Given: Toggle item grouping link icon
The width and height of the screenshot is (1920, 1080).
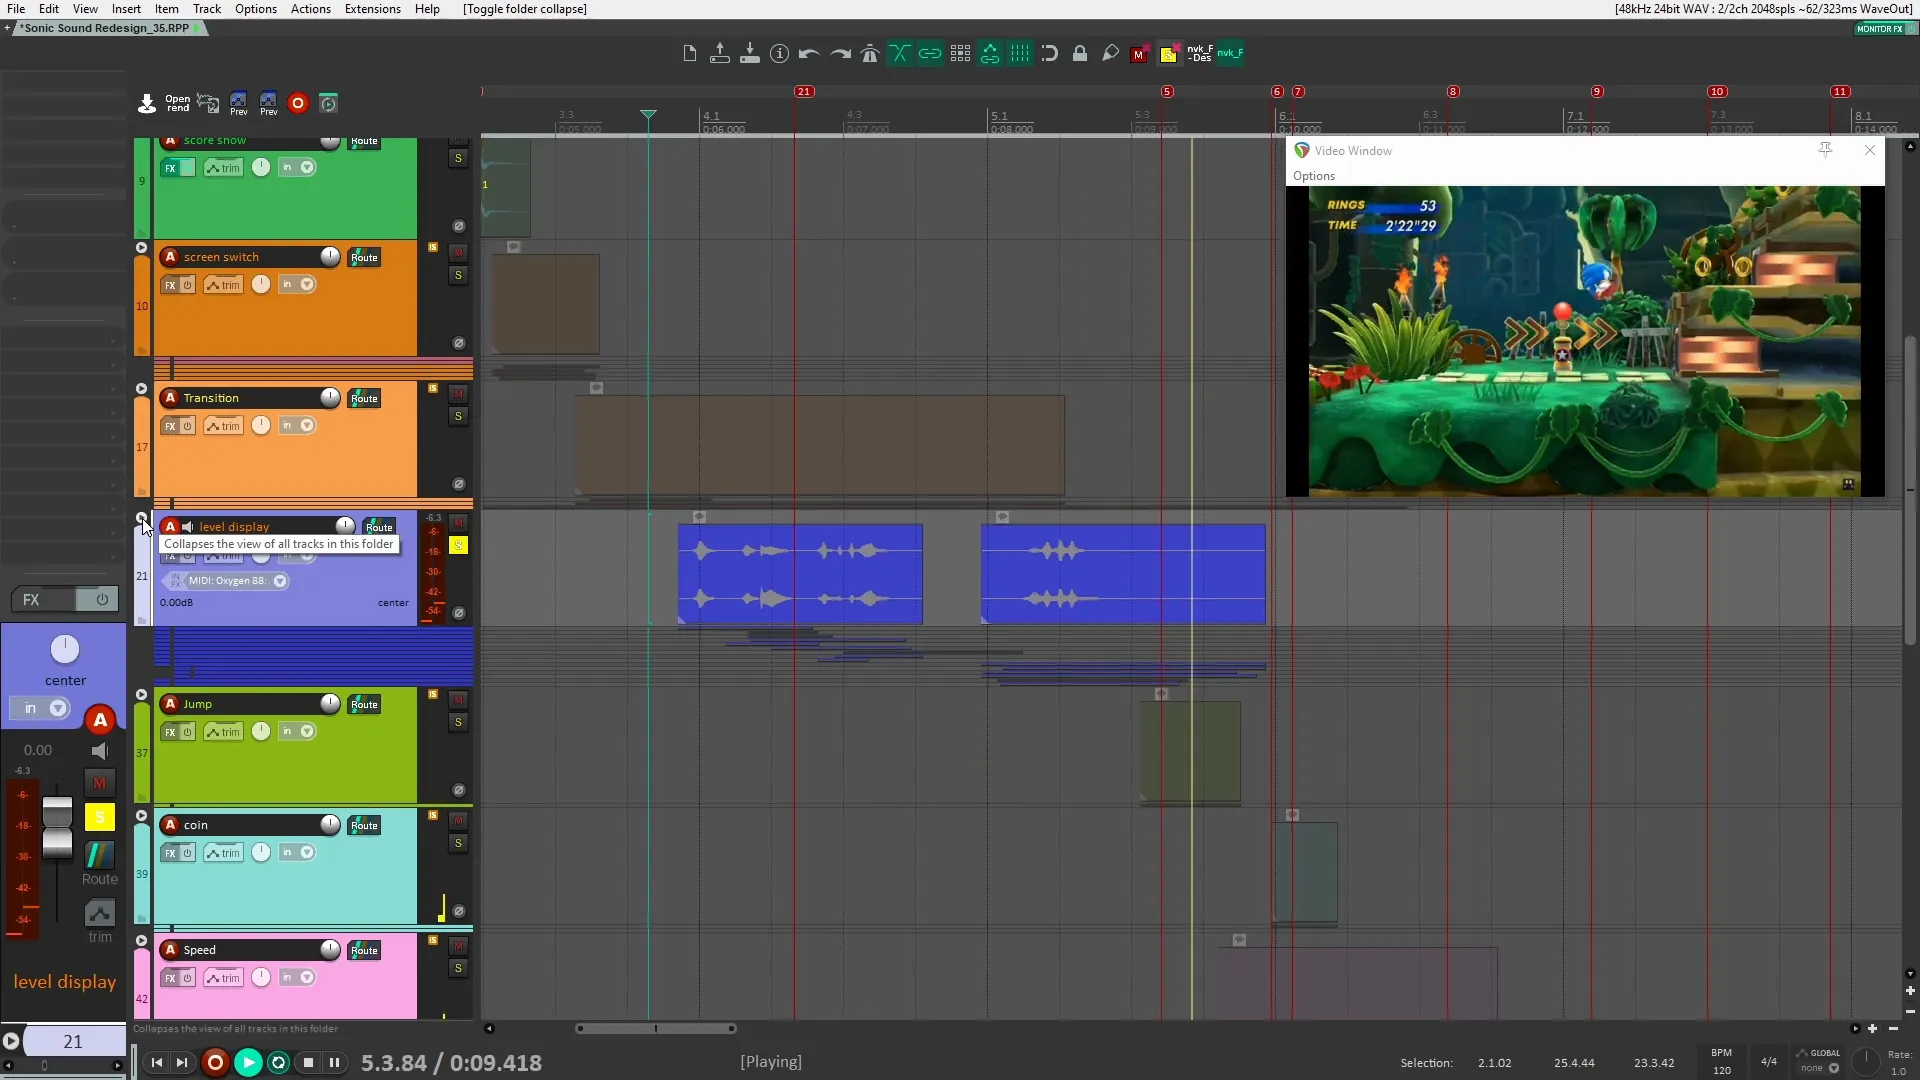Looking at the screenshot, I should click(930, 54).
